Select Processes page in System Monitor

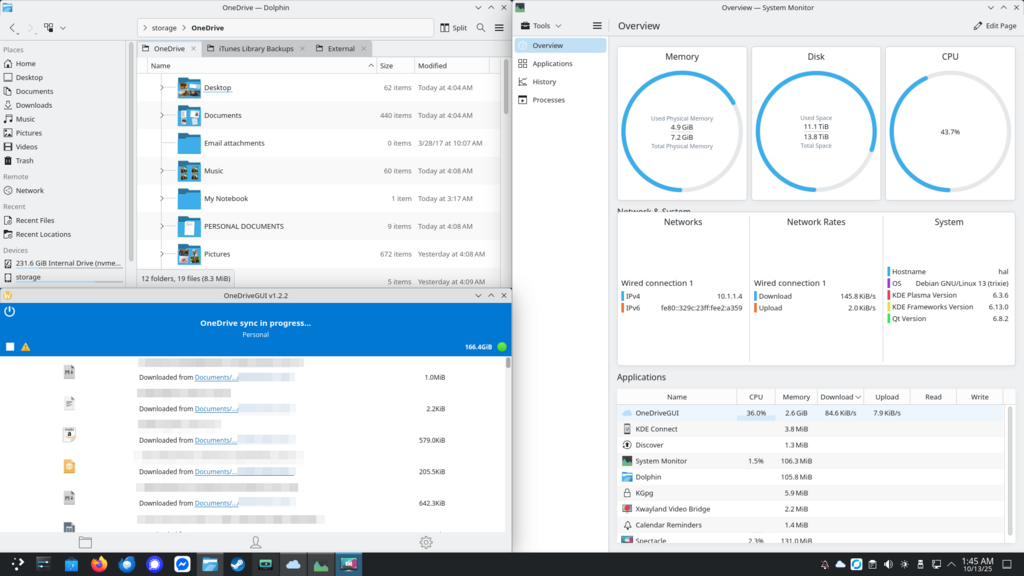560,100
